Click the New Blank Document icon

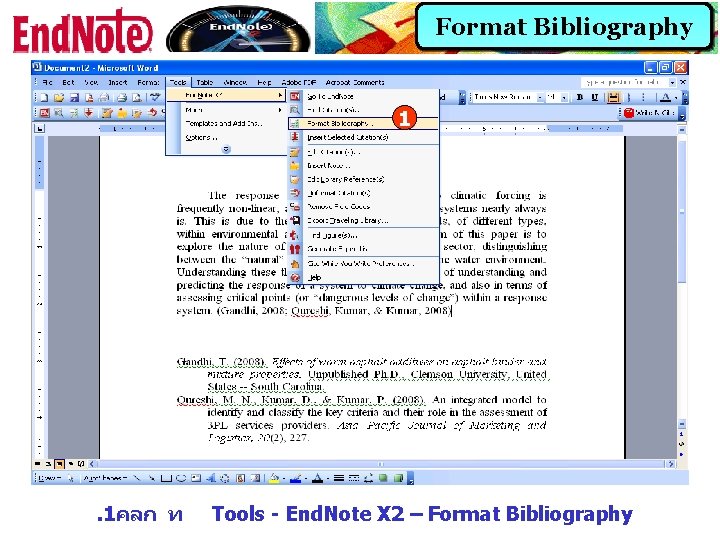(x=44, y=97)
